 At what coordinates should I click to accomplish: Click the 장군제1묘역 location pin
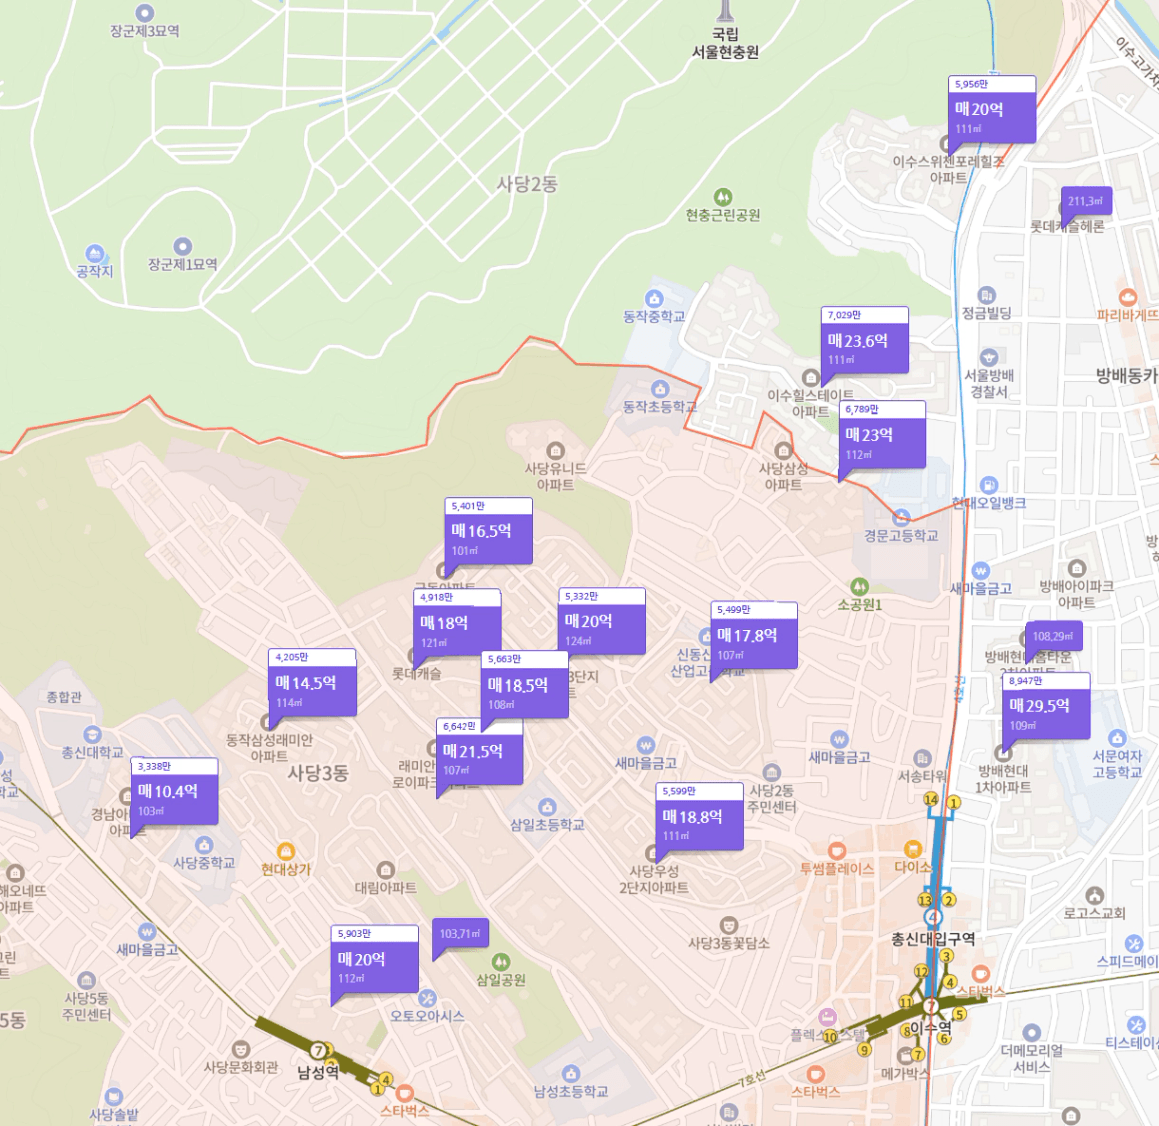[x=183, y=246]
